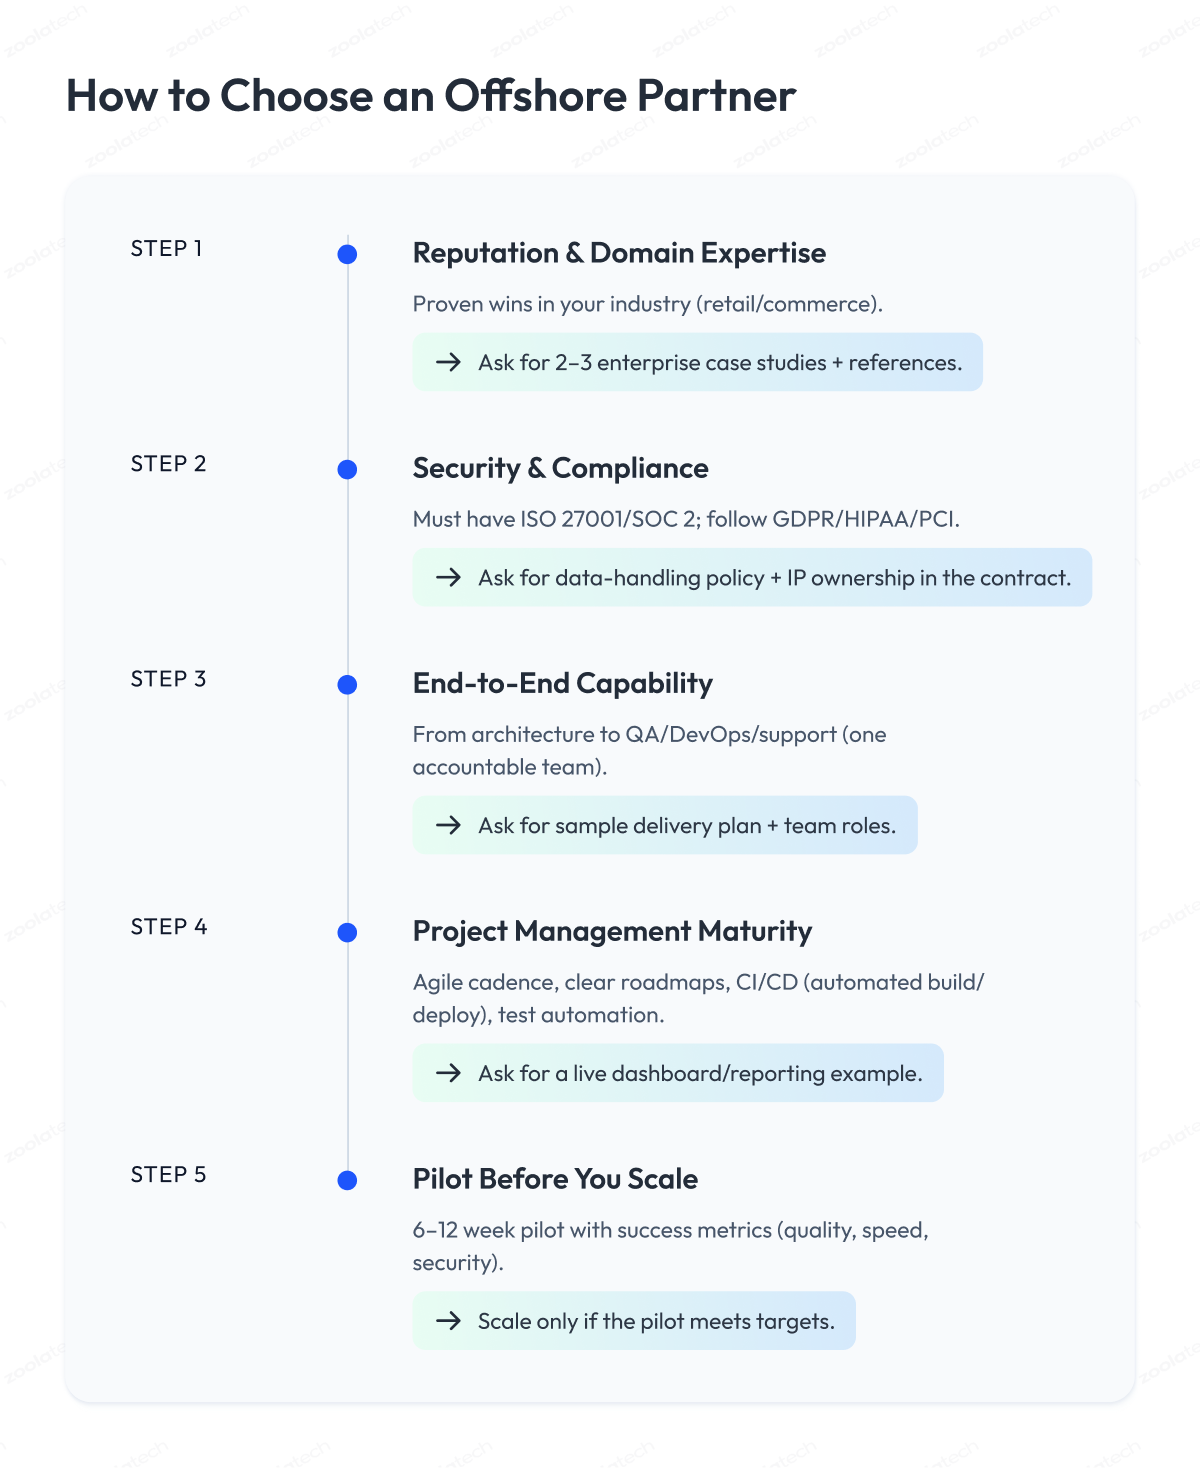Screen dimensions: 1200x1468
Task: Click How to Choose an Offshore Partner title
Action: [431, 96]
